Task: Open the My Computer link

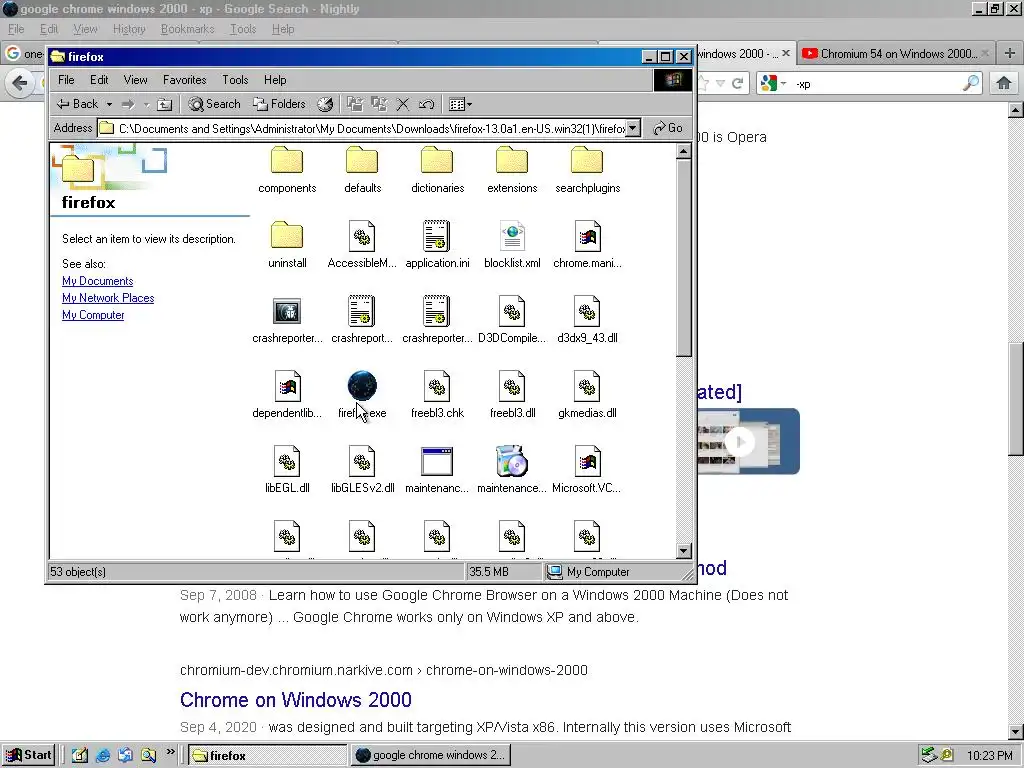Action: click(93, 315)
